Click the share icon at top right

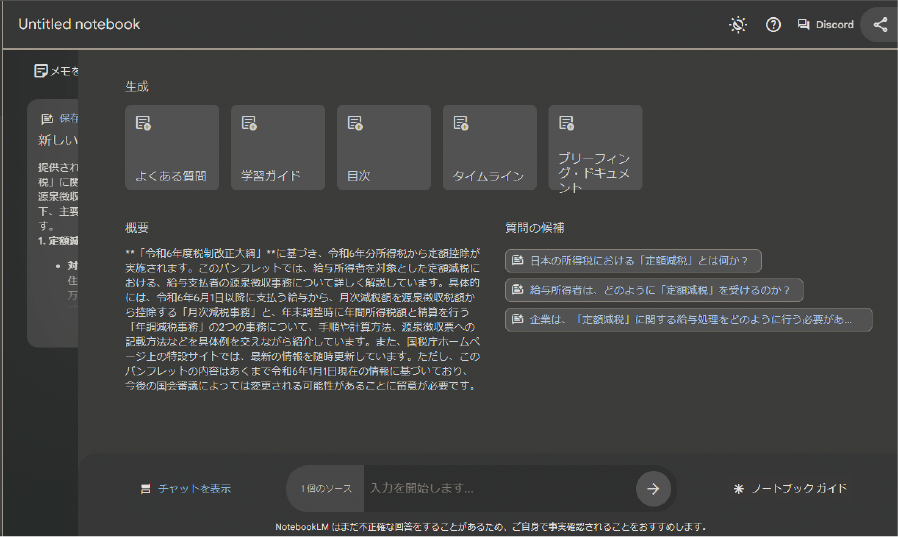[x=880, y=25]
